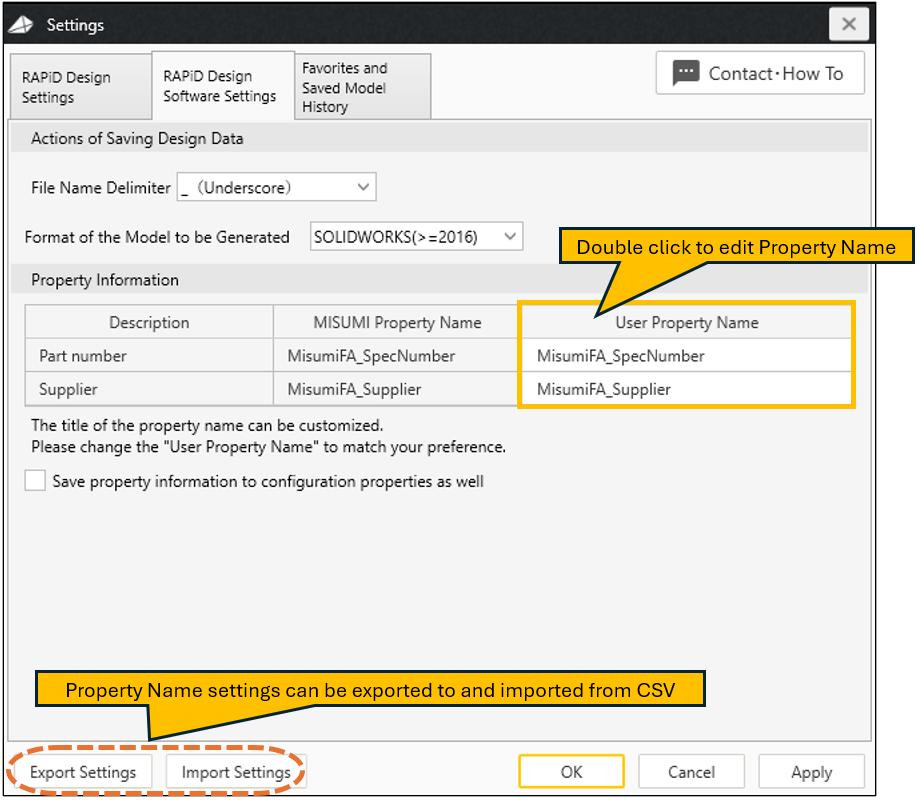
Task: Close the Settings dialog window
Action: click(848, 24)
